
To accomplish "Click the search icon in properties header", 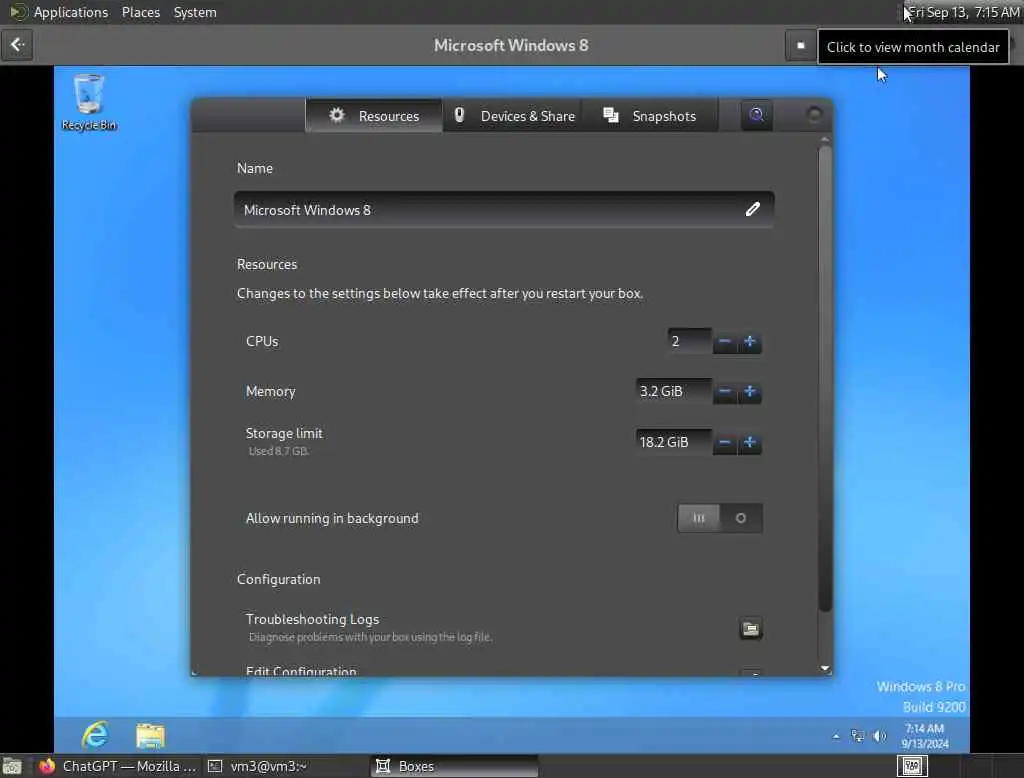I will click(756, 115).
